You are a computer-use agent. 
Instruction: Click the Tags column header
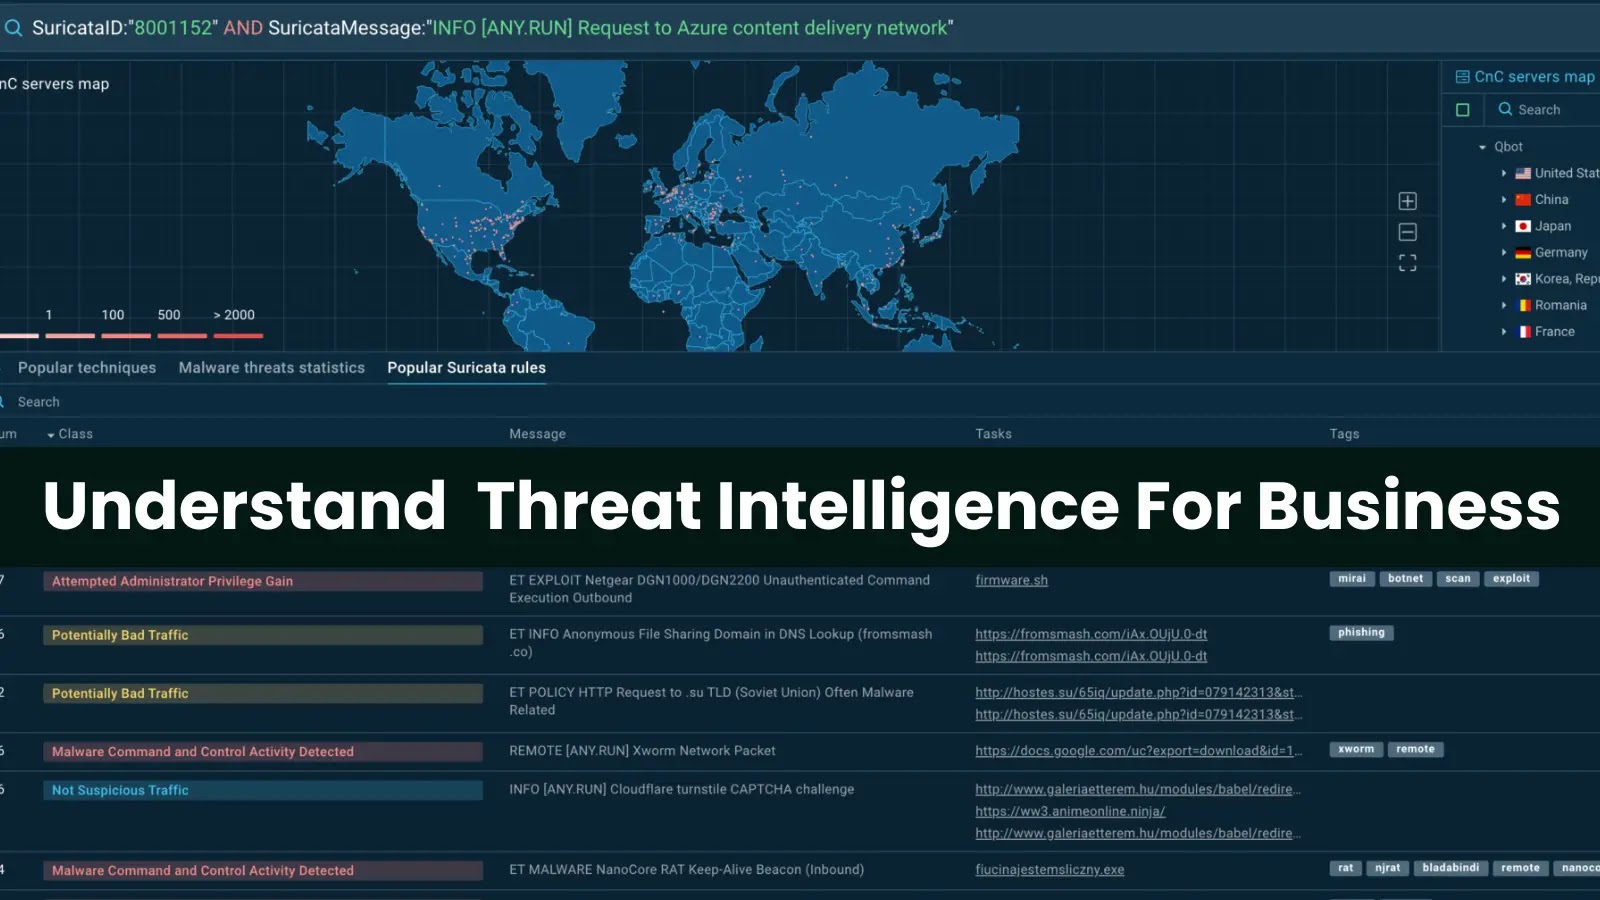click(x=1344, y=434)
